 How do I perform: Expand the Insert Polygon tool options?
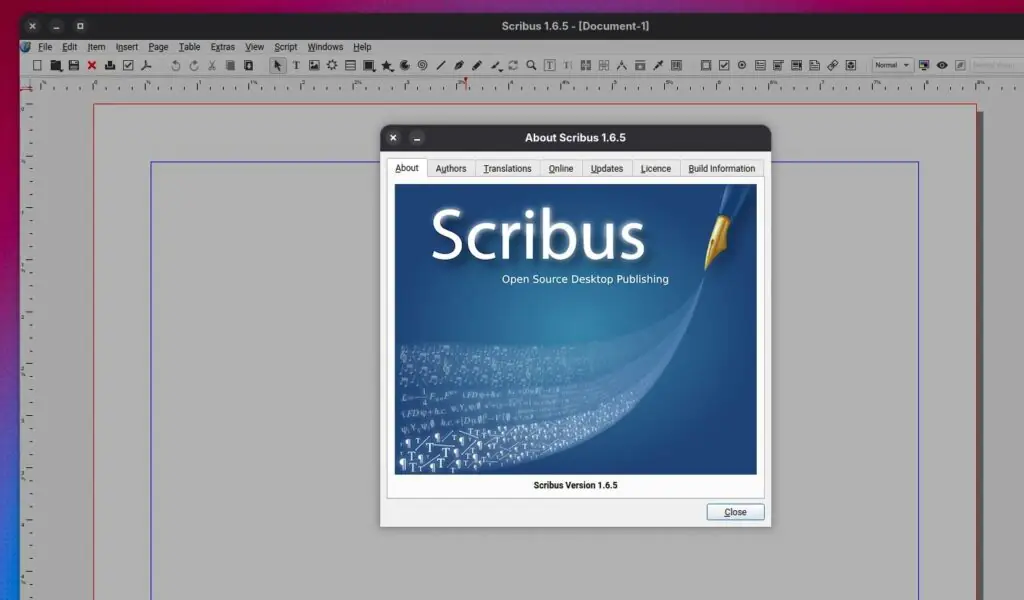pyautogui.click(x=391, y=68)
